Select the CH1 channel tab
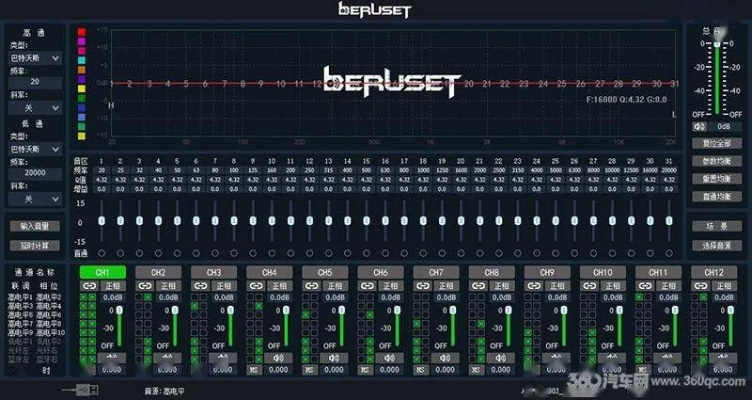This screenshot has width=752, height=400. [x=101, y=272]
